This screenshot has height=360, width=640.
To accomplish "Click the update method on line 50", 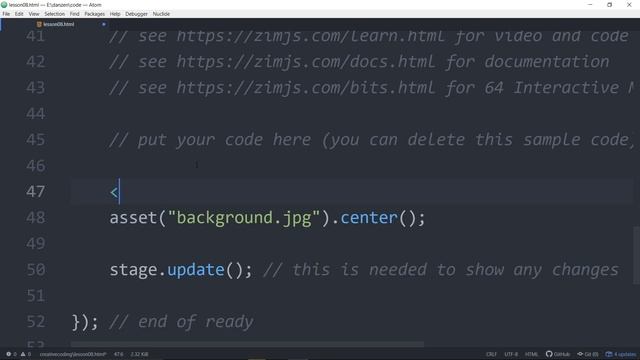I will pos(196,270).
